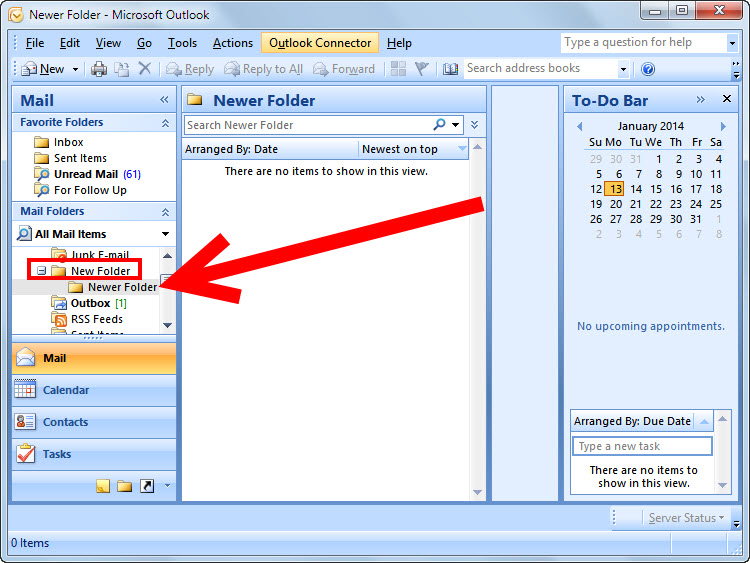Click the Notes icon in navigation pane
The height and width of the screenshot is (563, 750).
point(103,486)
